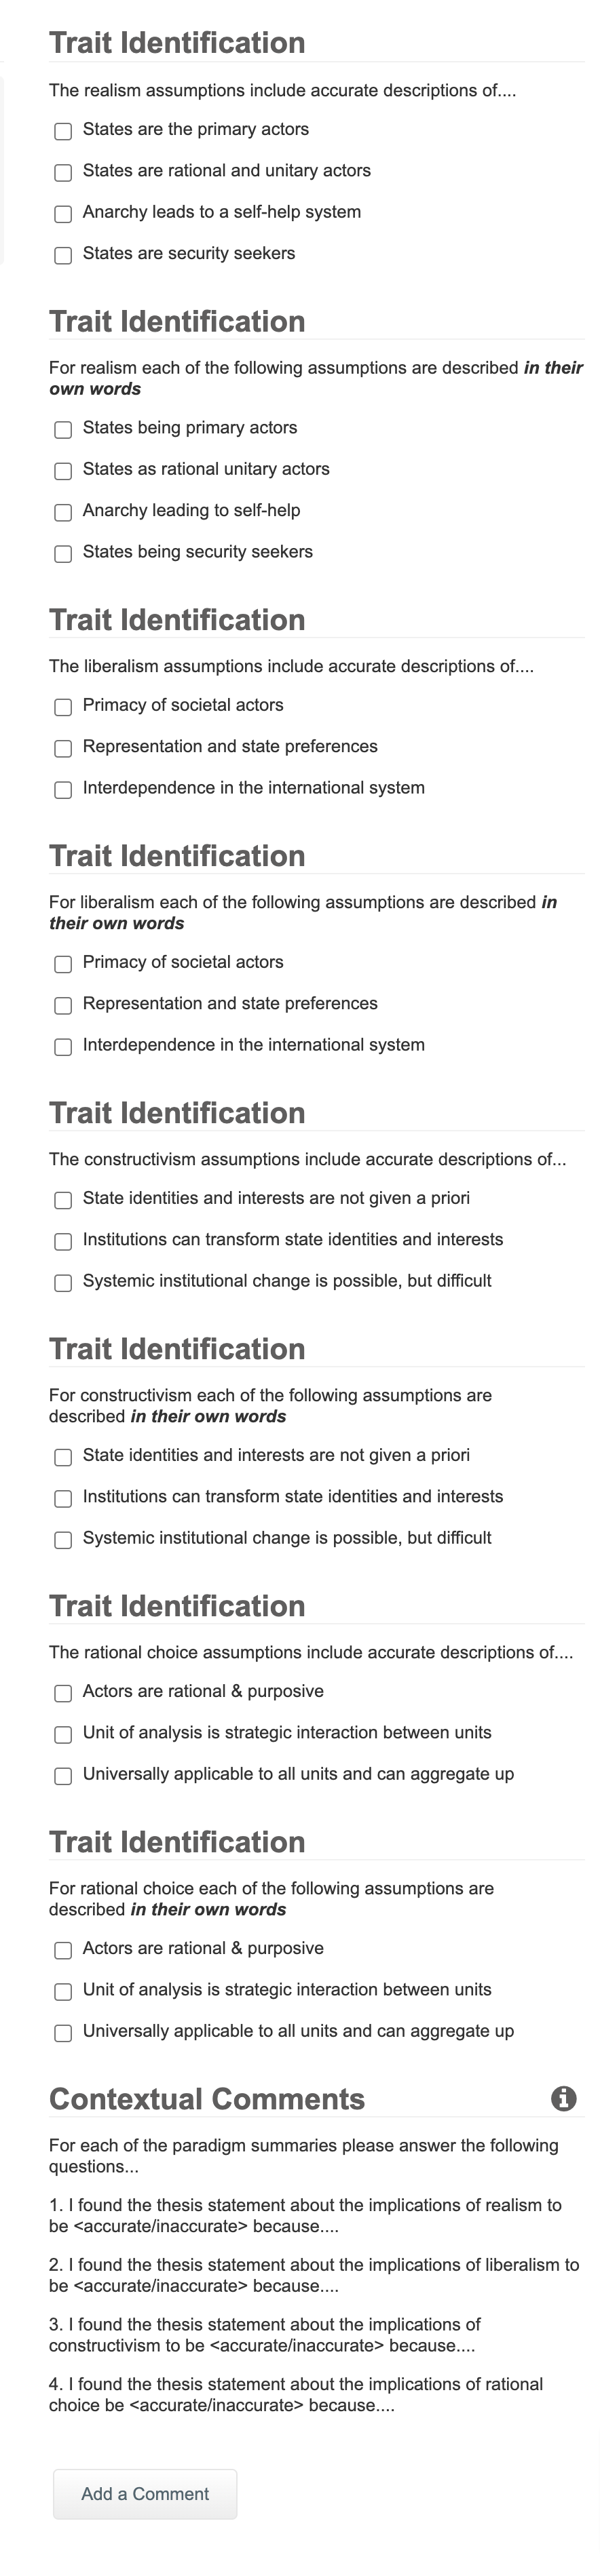This screenshot has height=2576, width=600.
Task: Select the "States are security seekers" checkbox
Action: pyautogui.click(x=63, y=255)
